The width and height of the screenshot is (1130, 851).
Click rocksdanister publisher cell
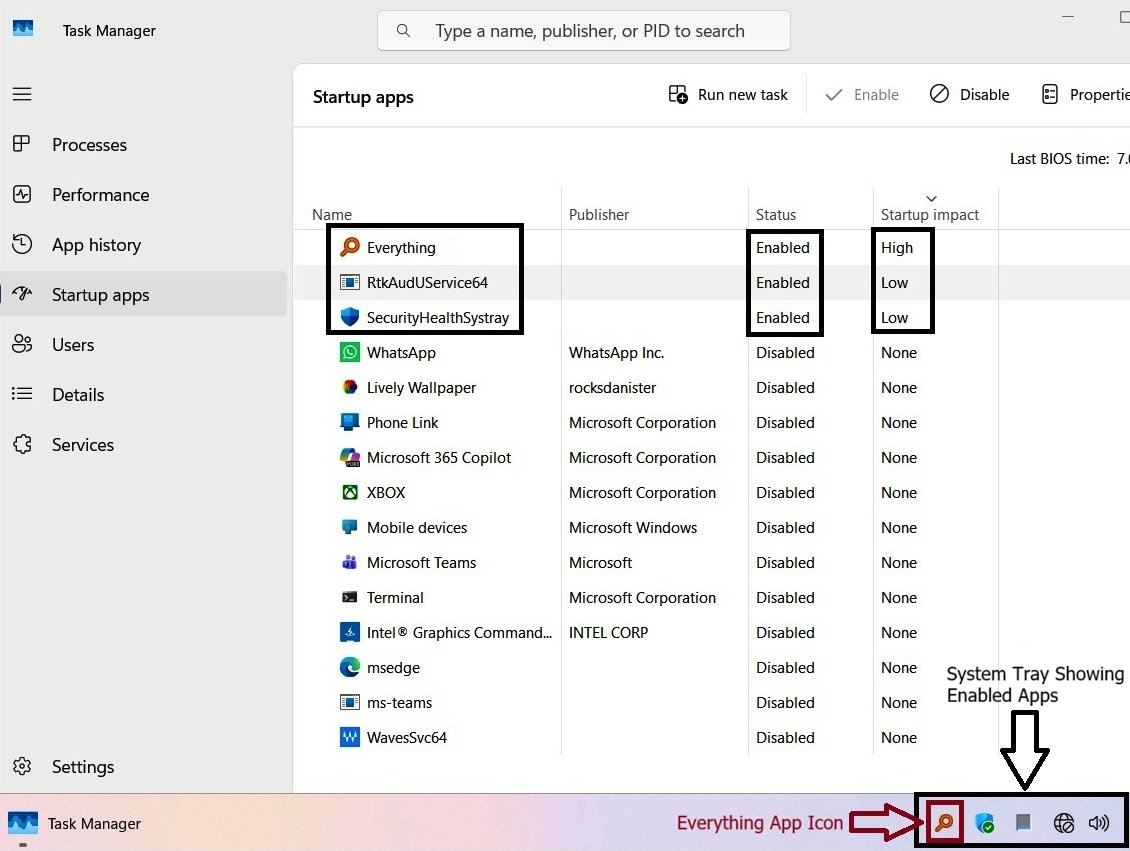612,387
